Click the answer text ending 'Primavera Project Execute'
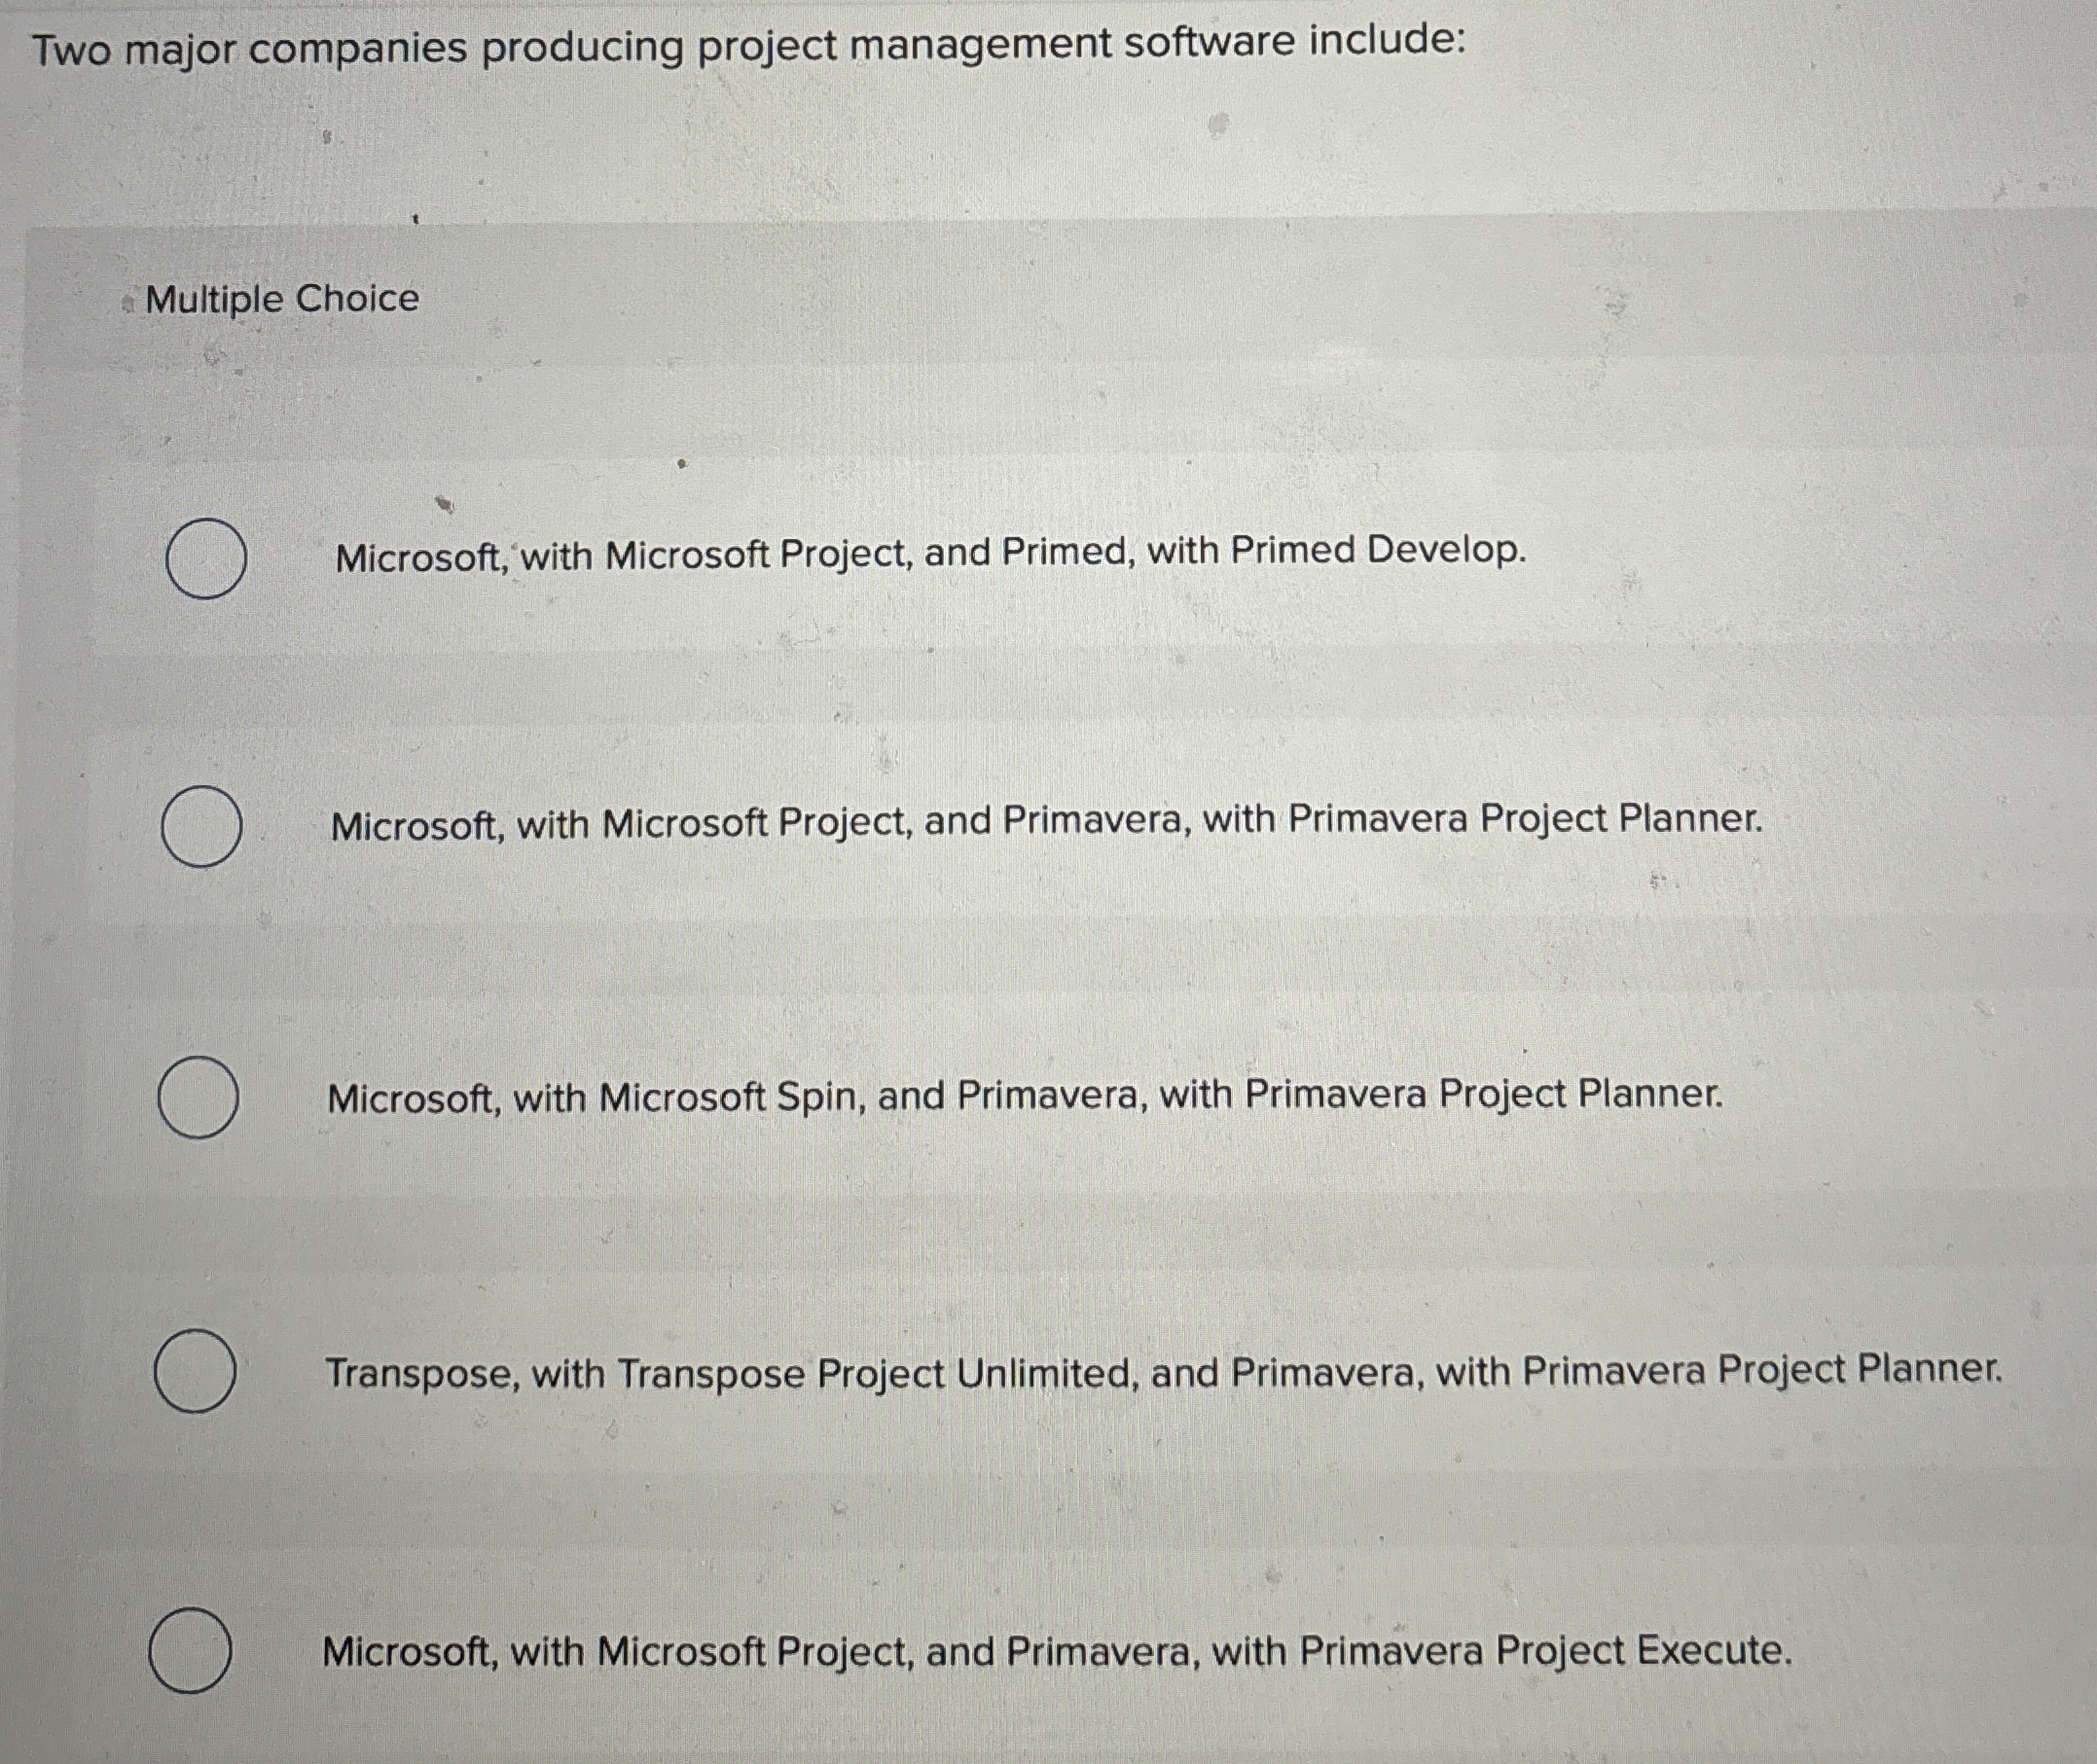Screen dimensions: 2097x1764 [1057, 1651]
